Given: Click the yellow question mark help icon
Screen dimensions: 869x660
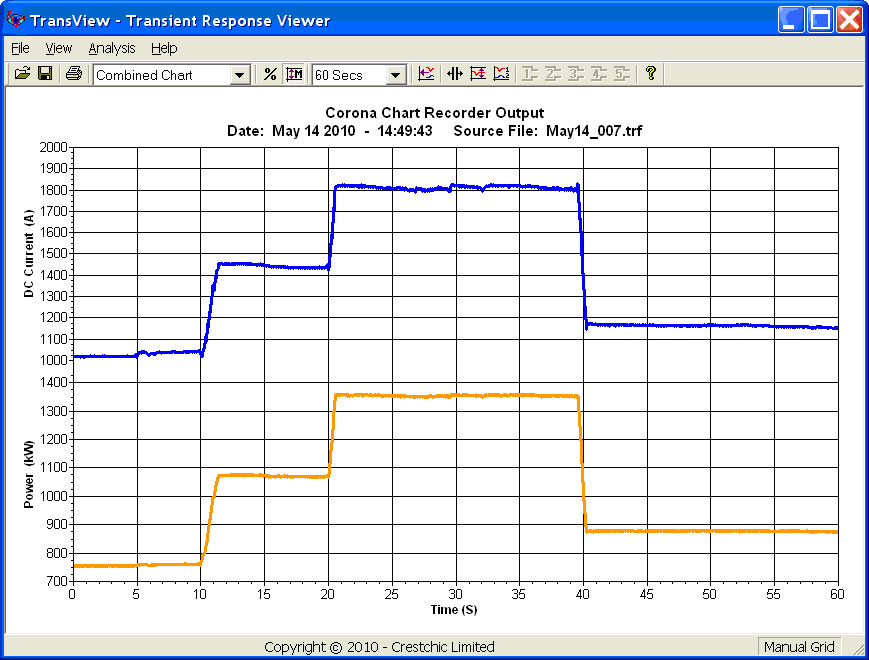Looking at the screenshot, I should click(x=651, y=73).
